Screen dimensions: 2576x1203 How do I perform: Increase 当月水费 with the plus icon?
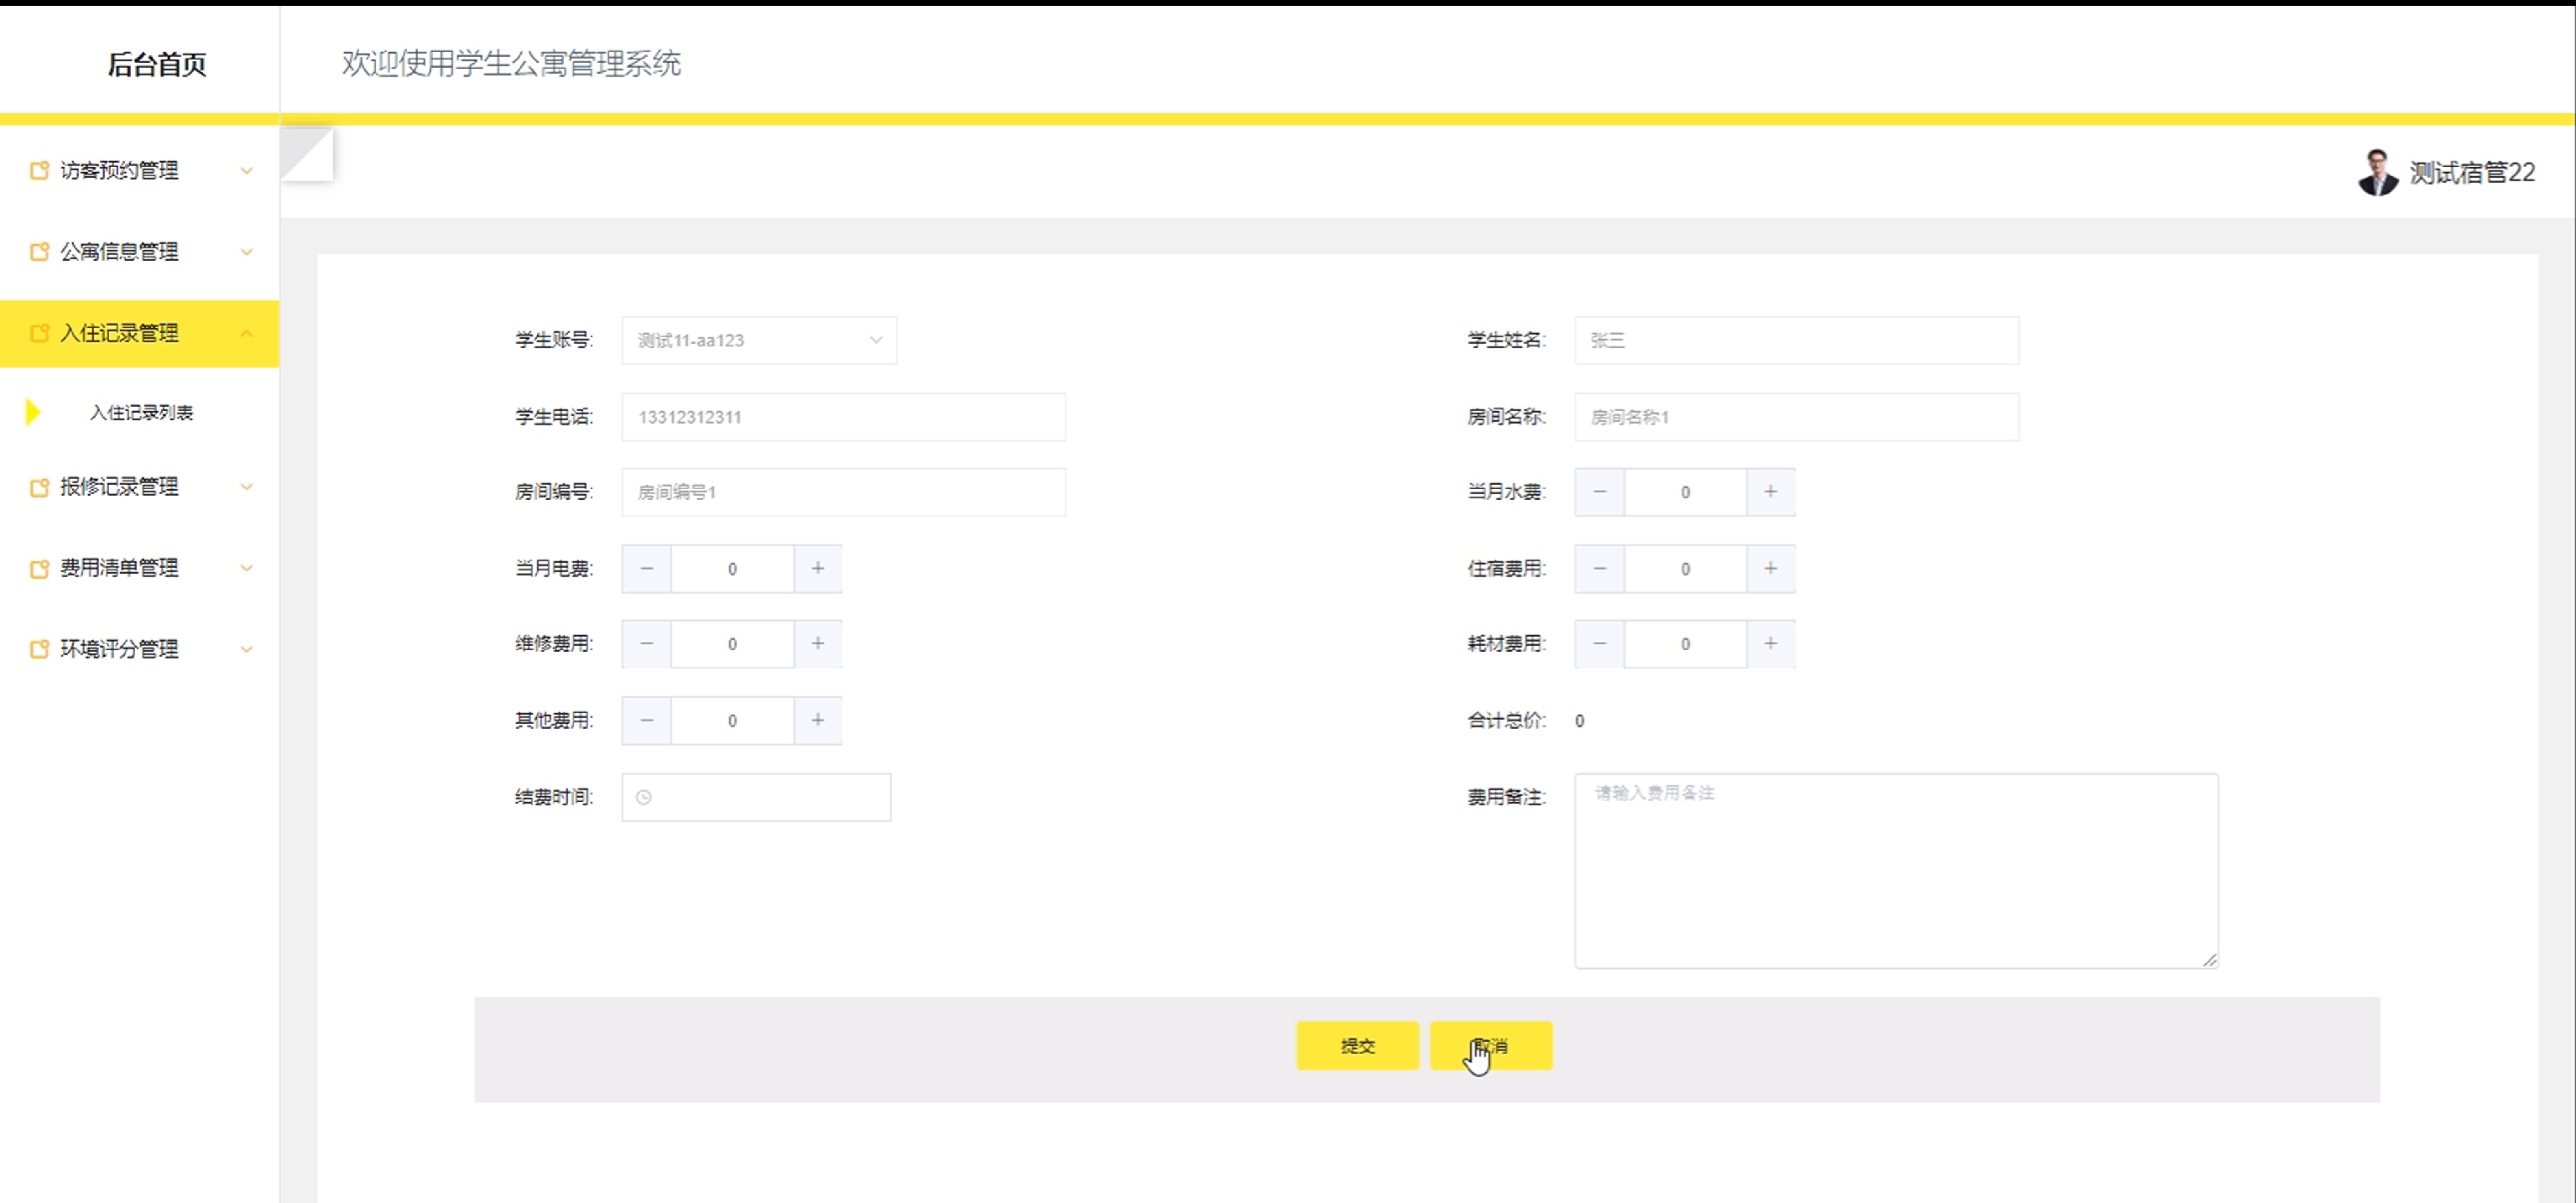tap(1770, 492)
